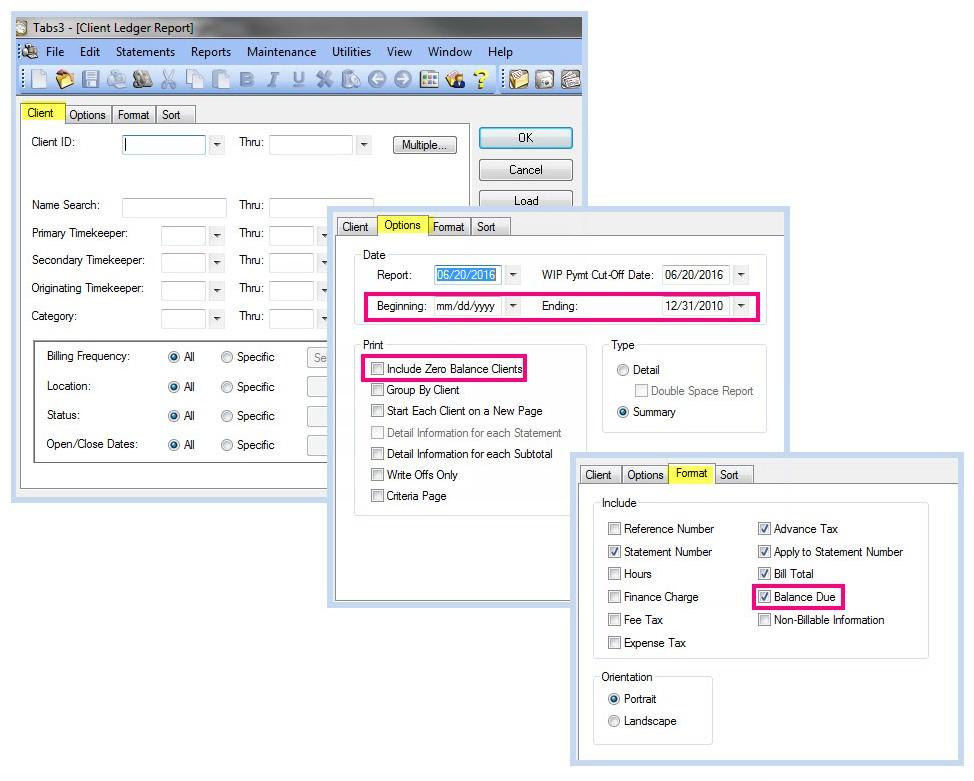Viewport: 974px width, 781px height.
Task: Click the New document toolbar icon
Action: 38,80
